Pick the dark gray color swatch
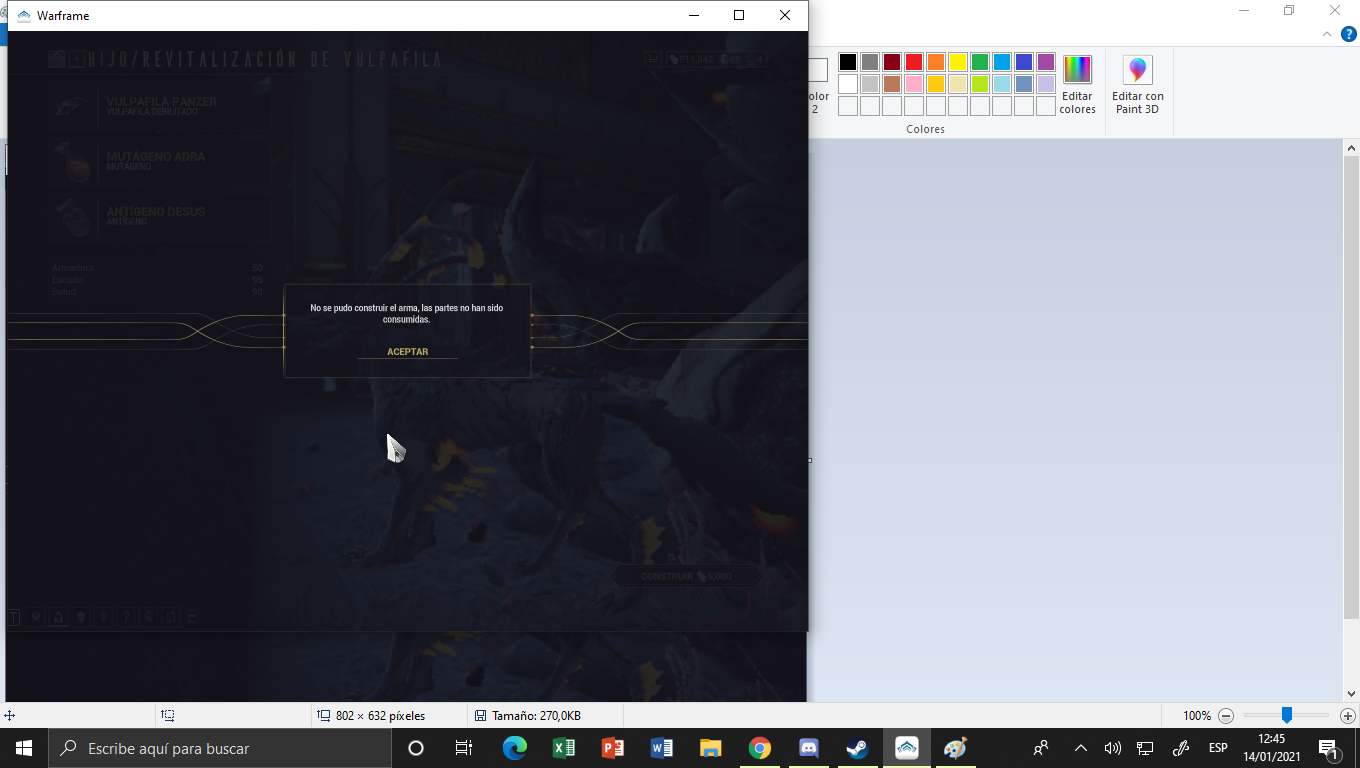Screen dimensions: 1360x768 click(x=870, y=62)
